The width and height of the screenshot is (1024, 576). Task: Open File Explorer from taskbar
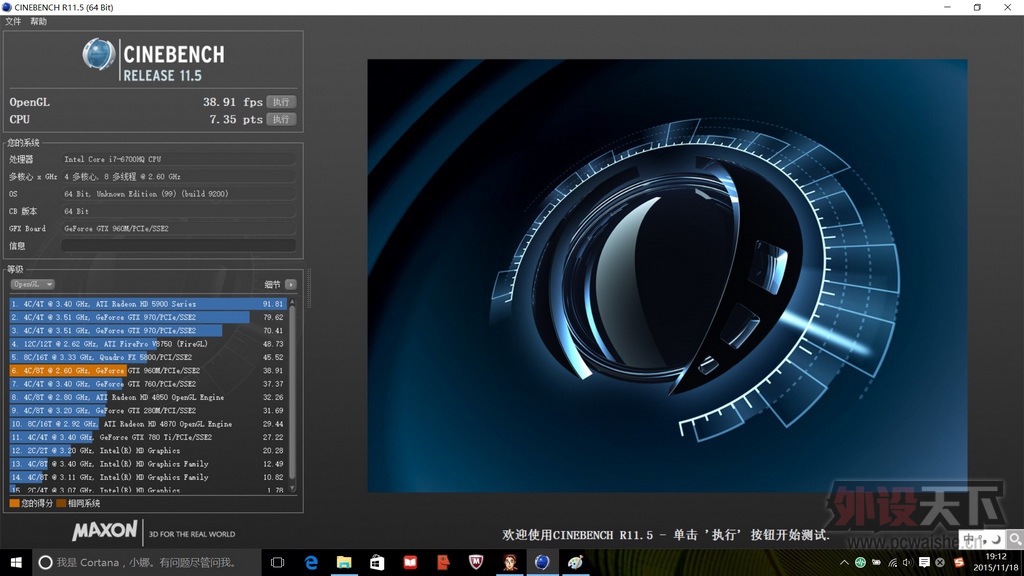(344, 562)
